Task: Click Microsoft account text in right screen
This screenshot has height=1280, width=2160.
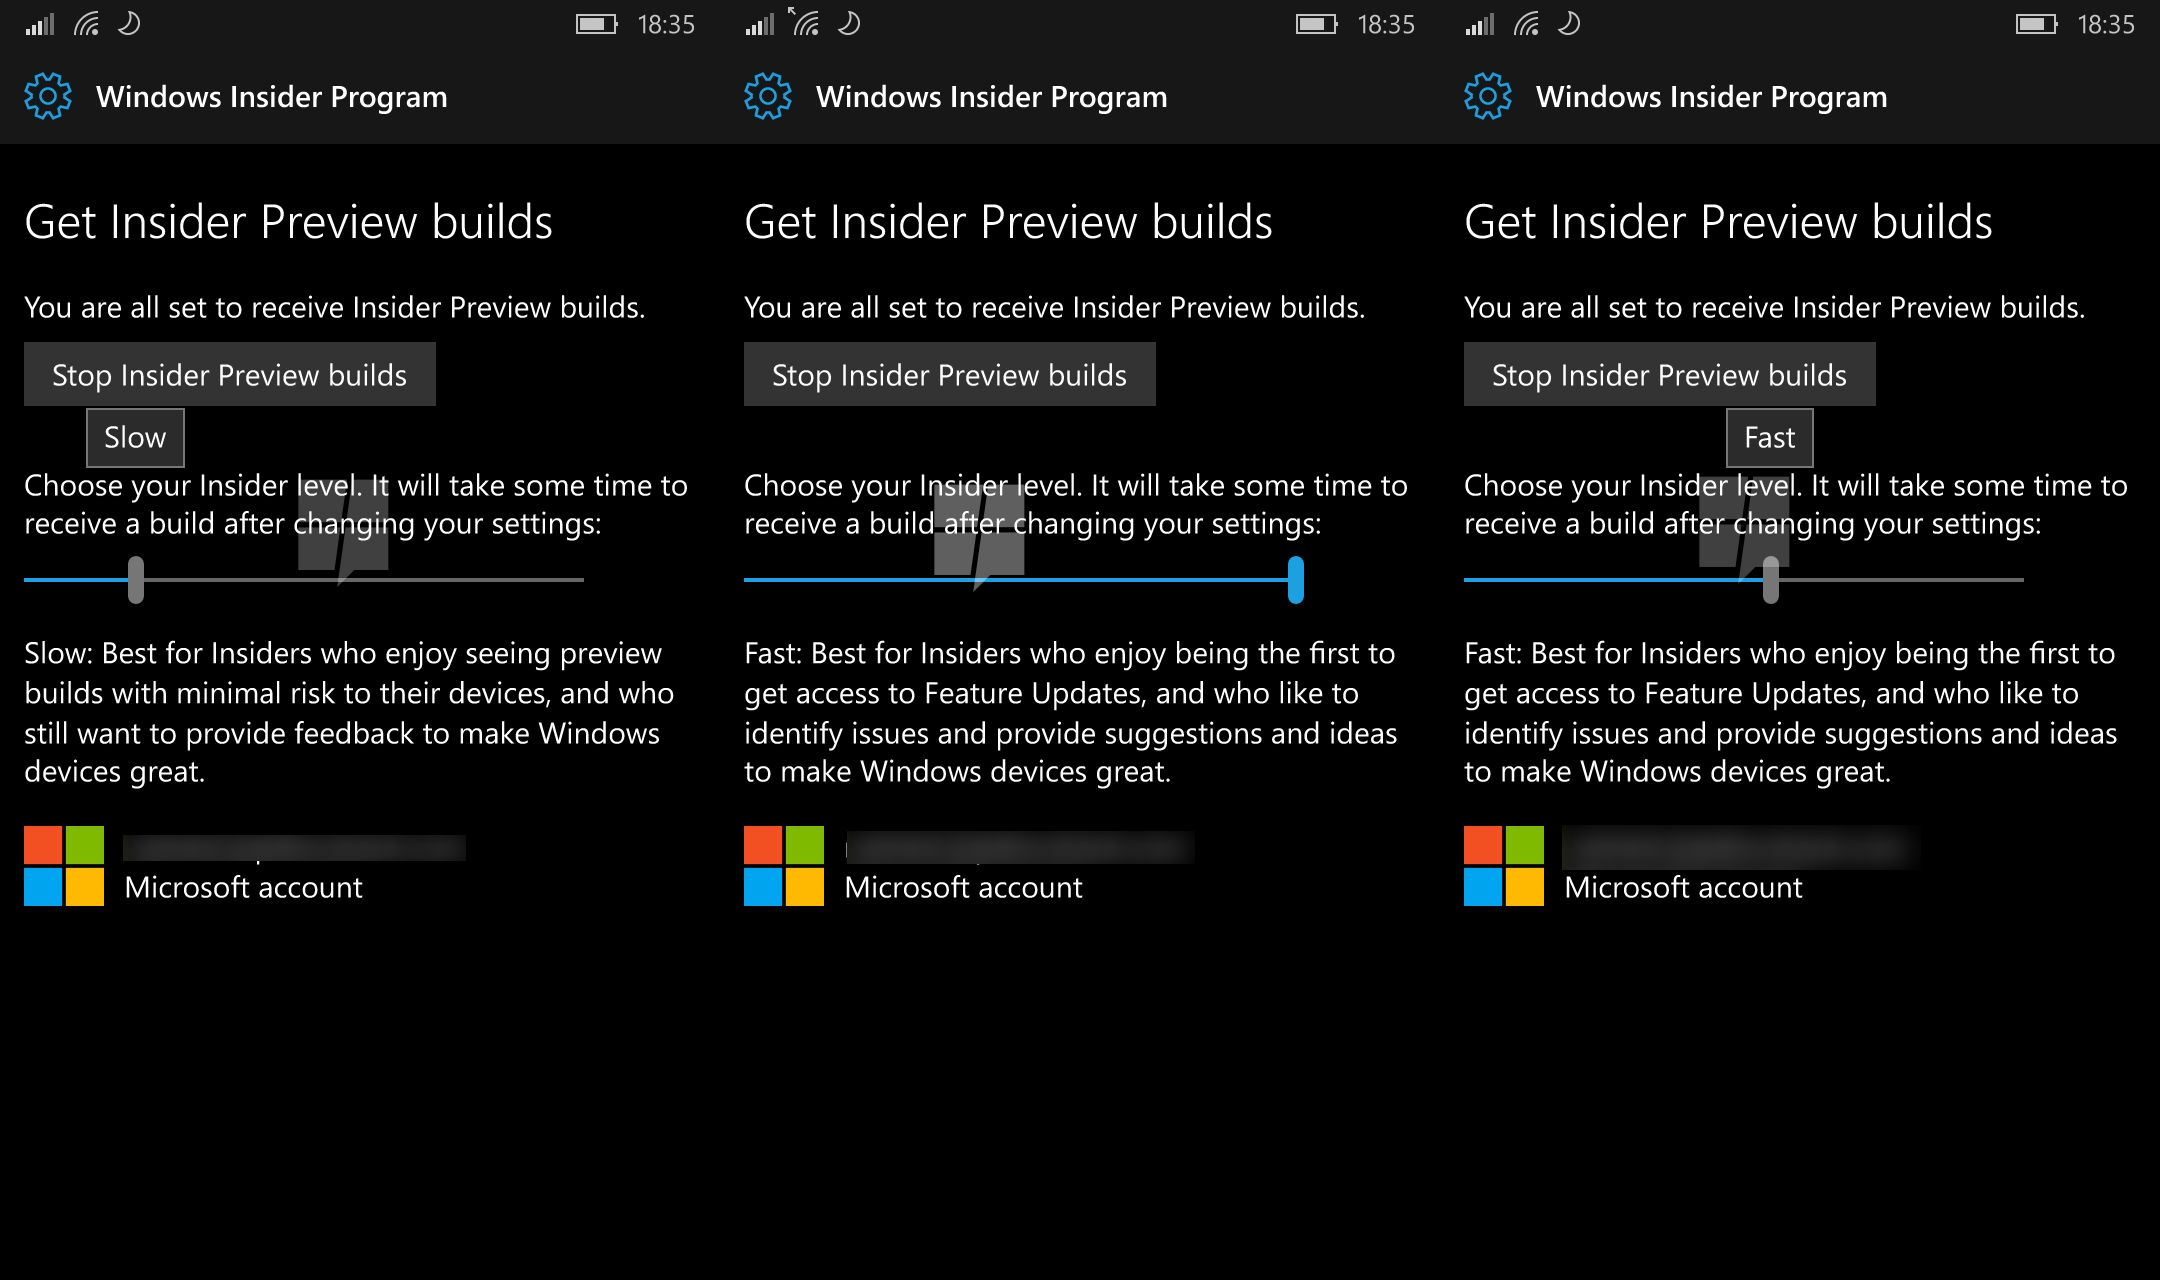Action: 1684,888
